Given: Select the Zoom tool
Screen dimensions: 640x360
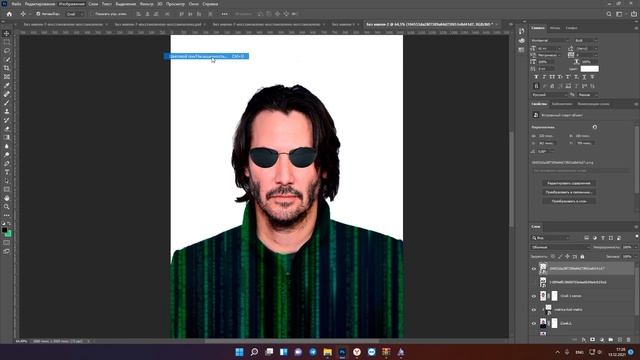Looking at the screenshot, I should 7,207.
